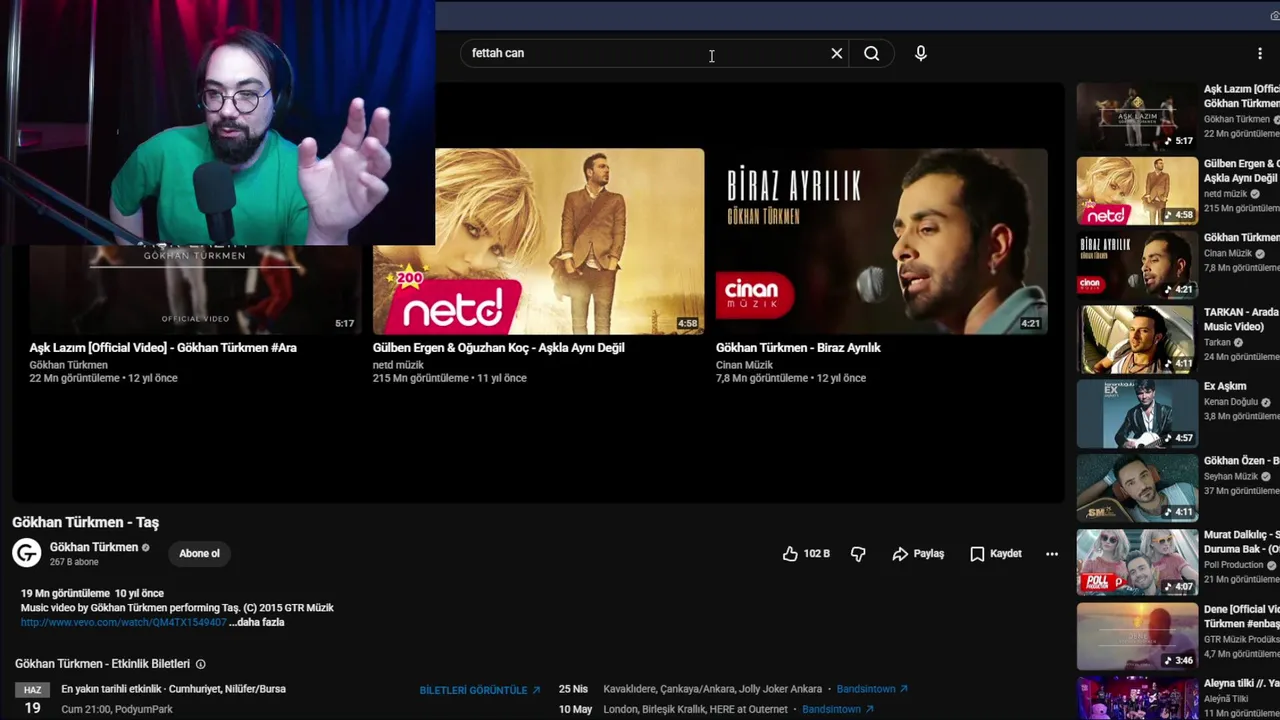1280x720 pixels.
Task: Like the video with thumbs-up icon
Action: coord(790,554)
